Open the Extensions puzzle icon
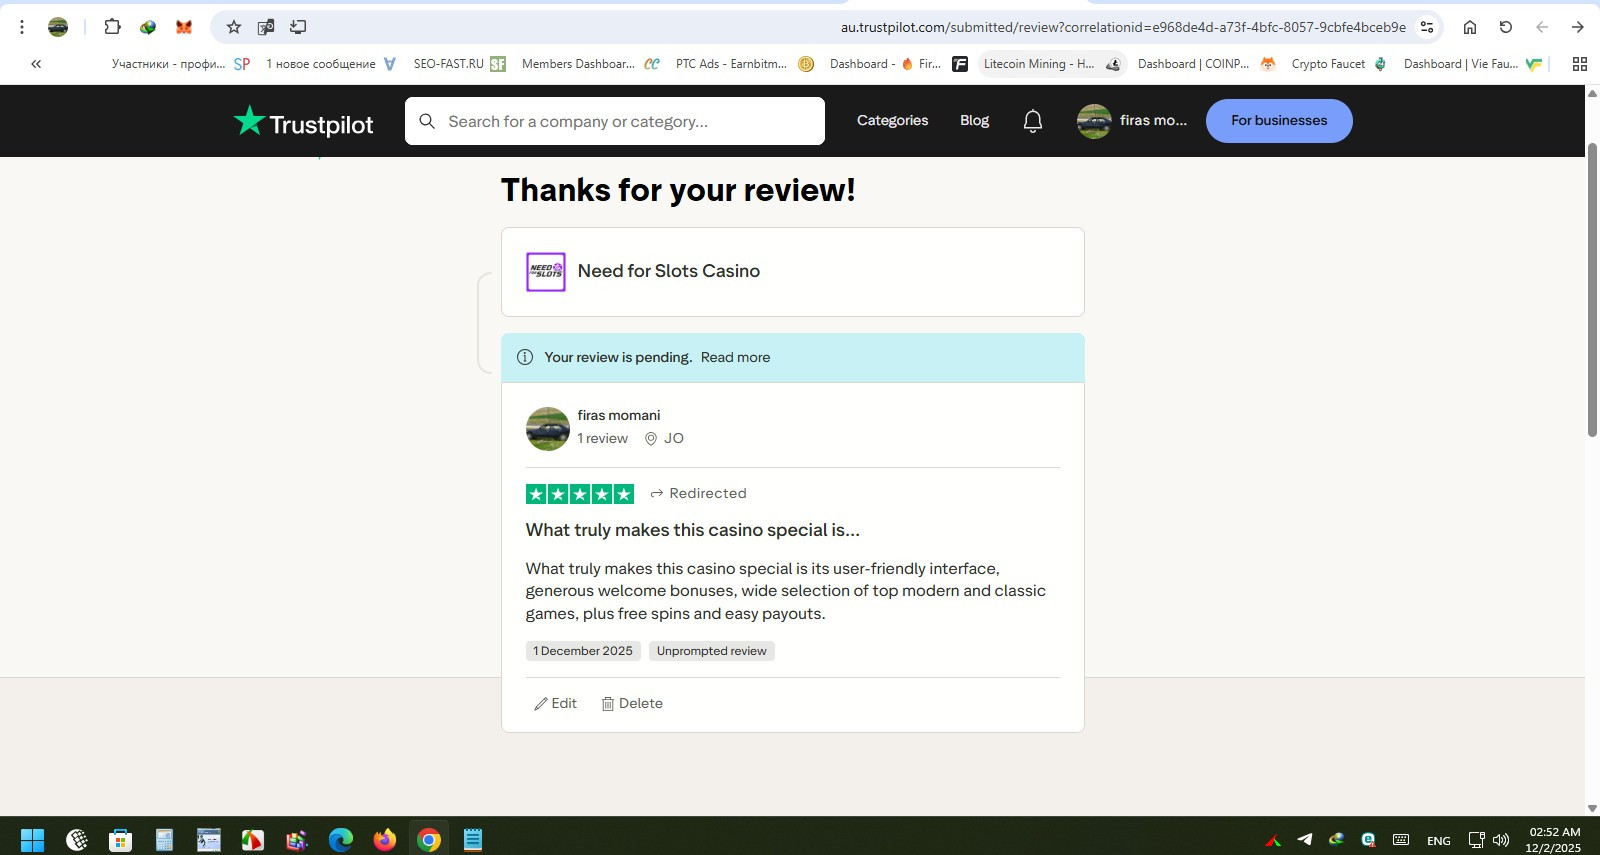 click(112, 27)
